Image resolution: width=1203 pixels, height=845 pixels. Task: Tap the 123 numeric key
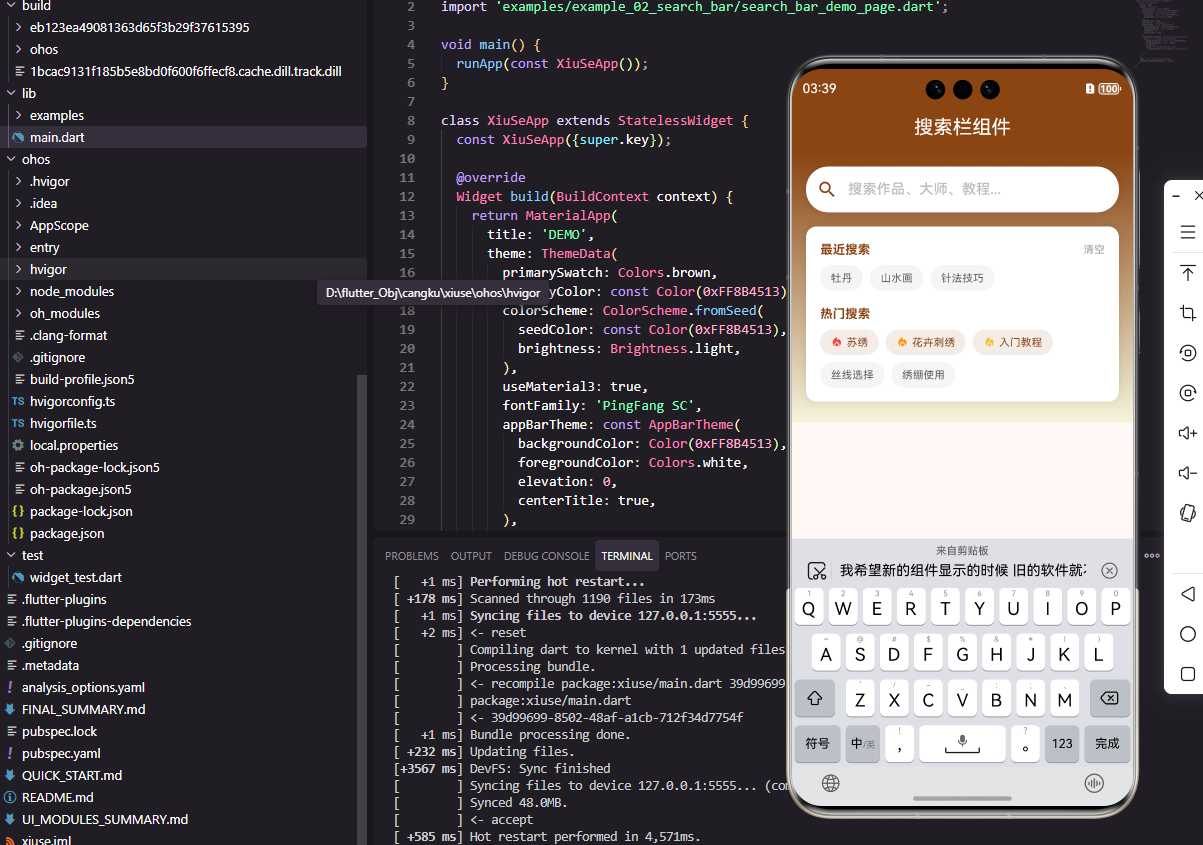click(x=1062, y=743)
